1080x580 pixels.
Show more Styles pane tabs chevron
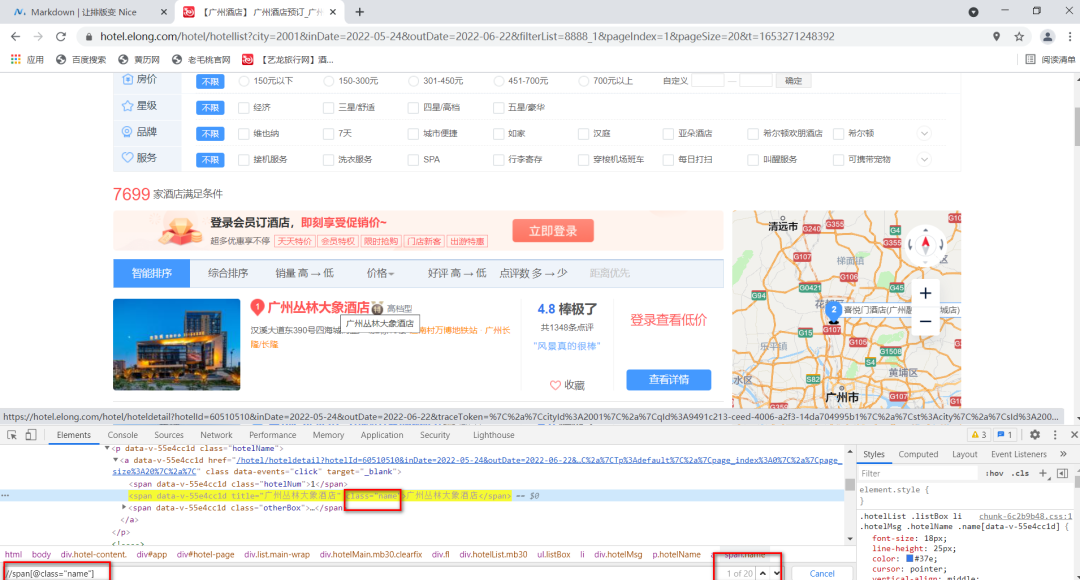[x=1063, y=454]
